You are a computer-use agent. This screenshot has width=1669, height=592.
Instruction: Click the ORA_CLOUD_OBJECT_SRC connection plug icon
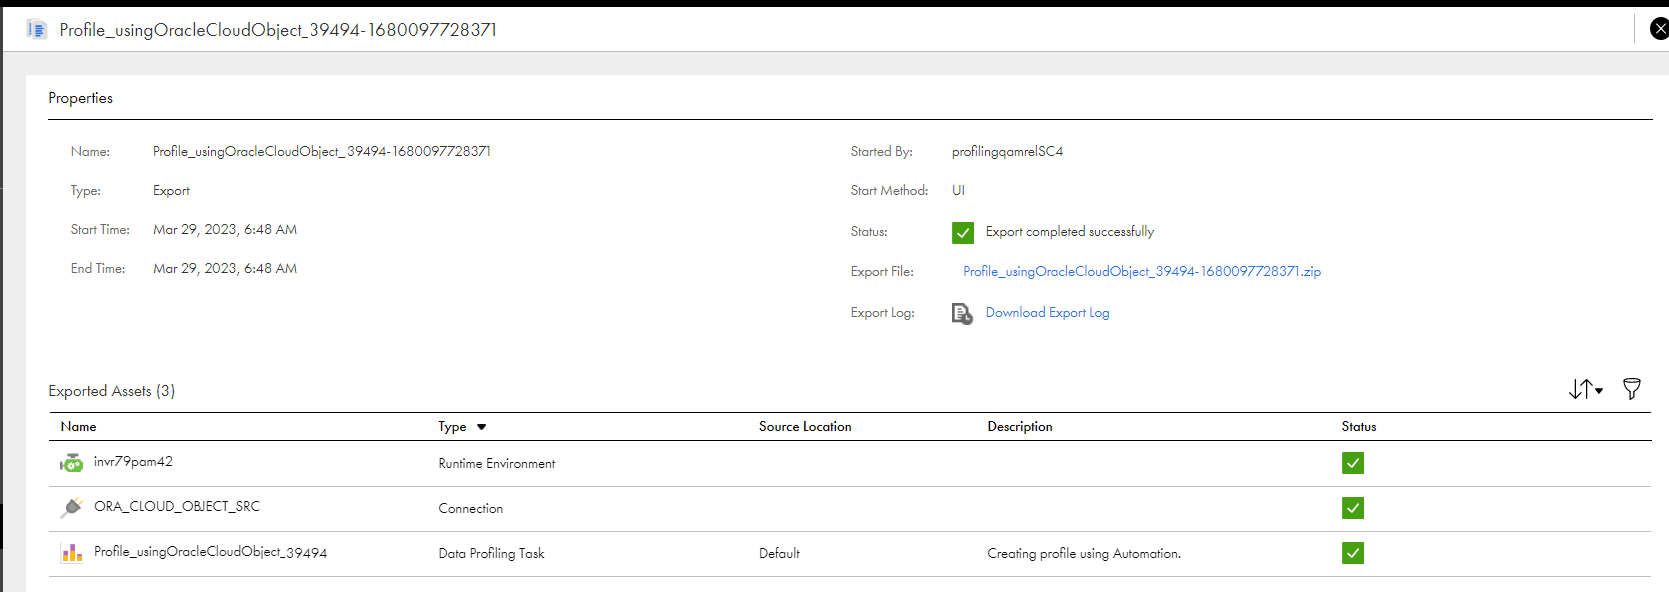tap(71, 508)
